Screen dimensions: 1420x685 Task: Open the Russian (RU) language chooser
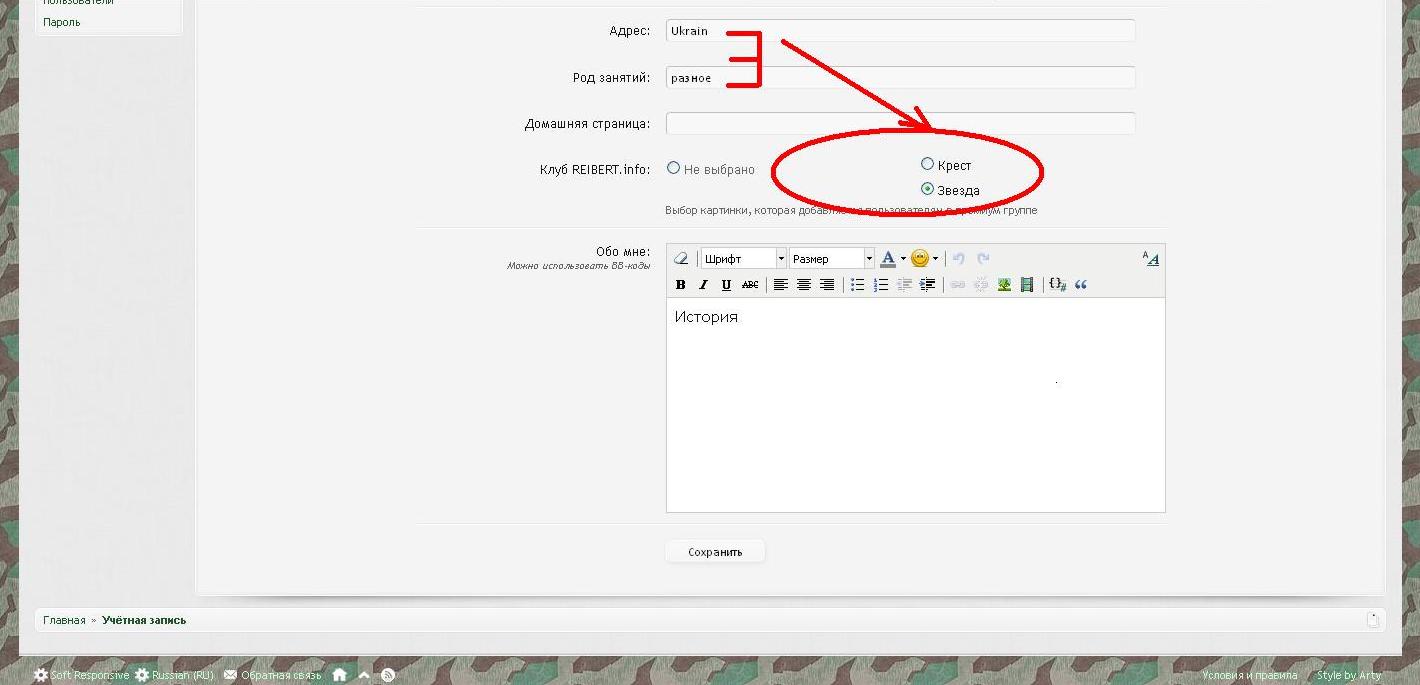[175, 675]
